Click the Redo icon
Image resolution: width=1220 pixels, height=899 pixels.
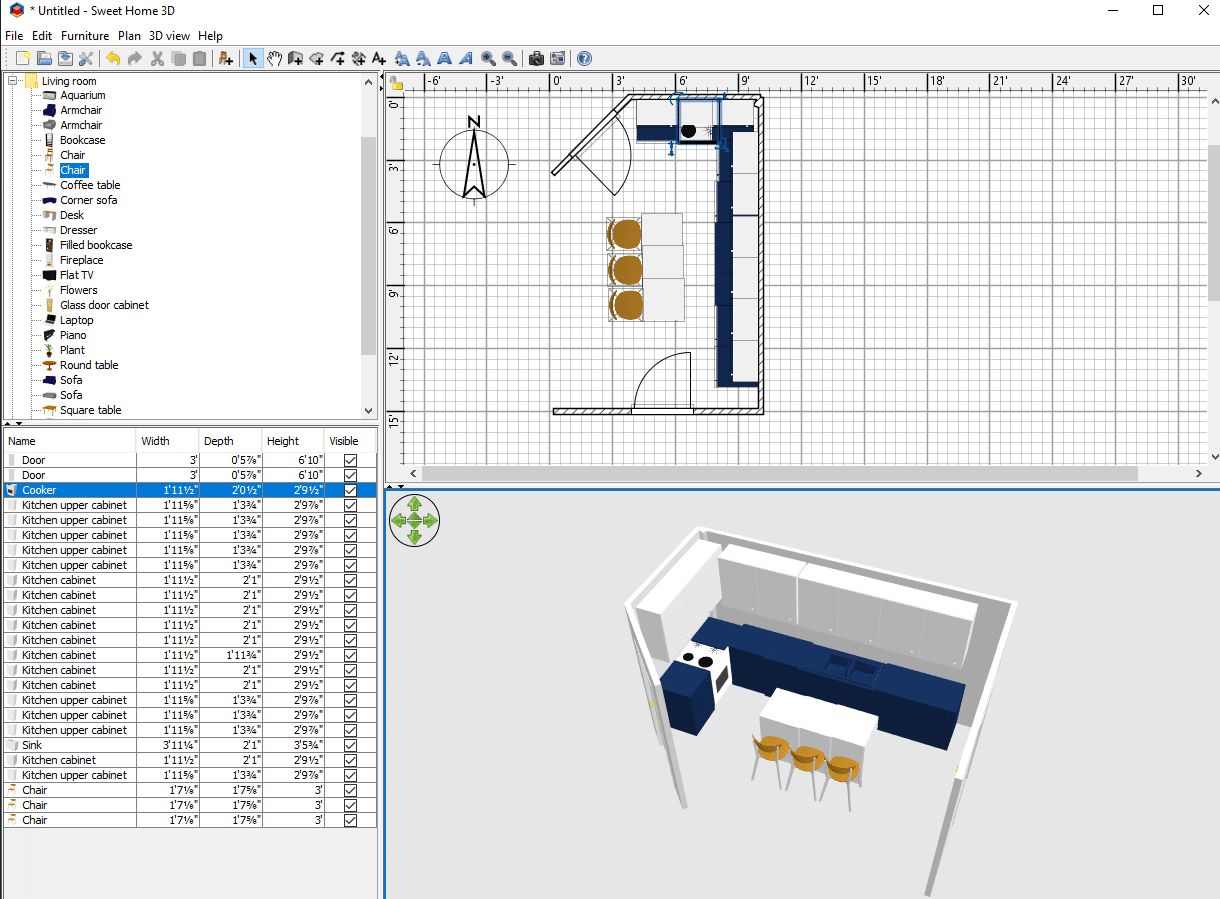click(x=134, y=58)
